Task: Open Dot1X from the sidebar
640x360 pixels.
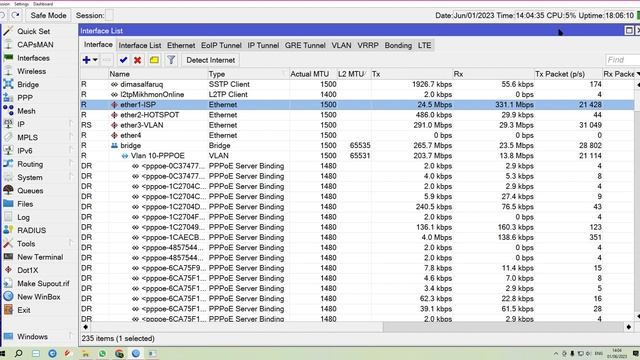Action: (27, 270)
